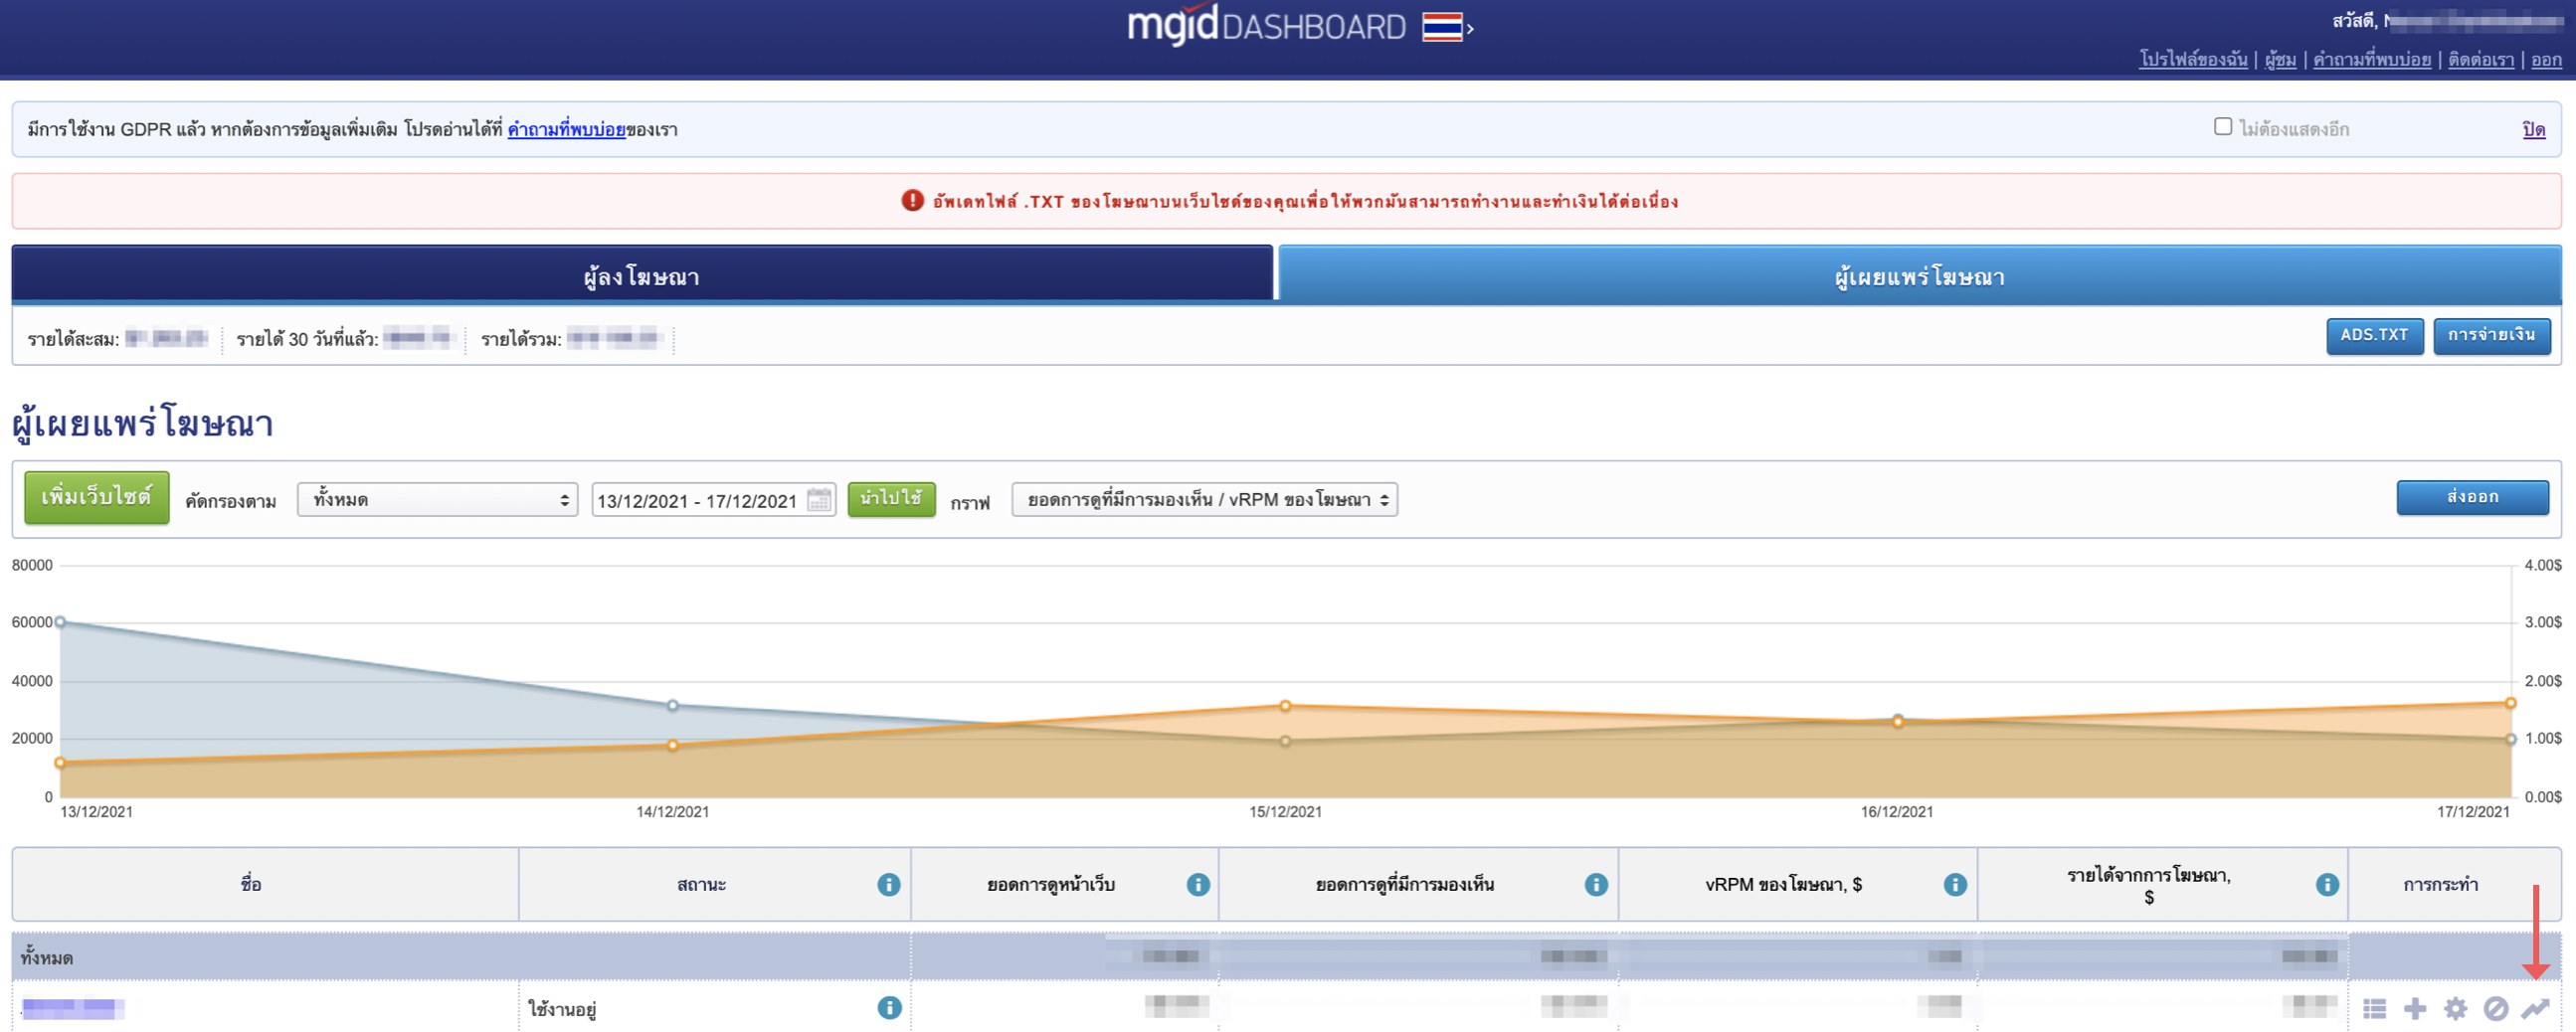
Task: Click the date range input field
Action: tap(697, 500)
